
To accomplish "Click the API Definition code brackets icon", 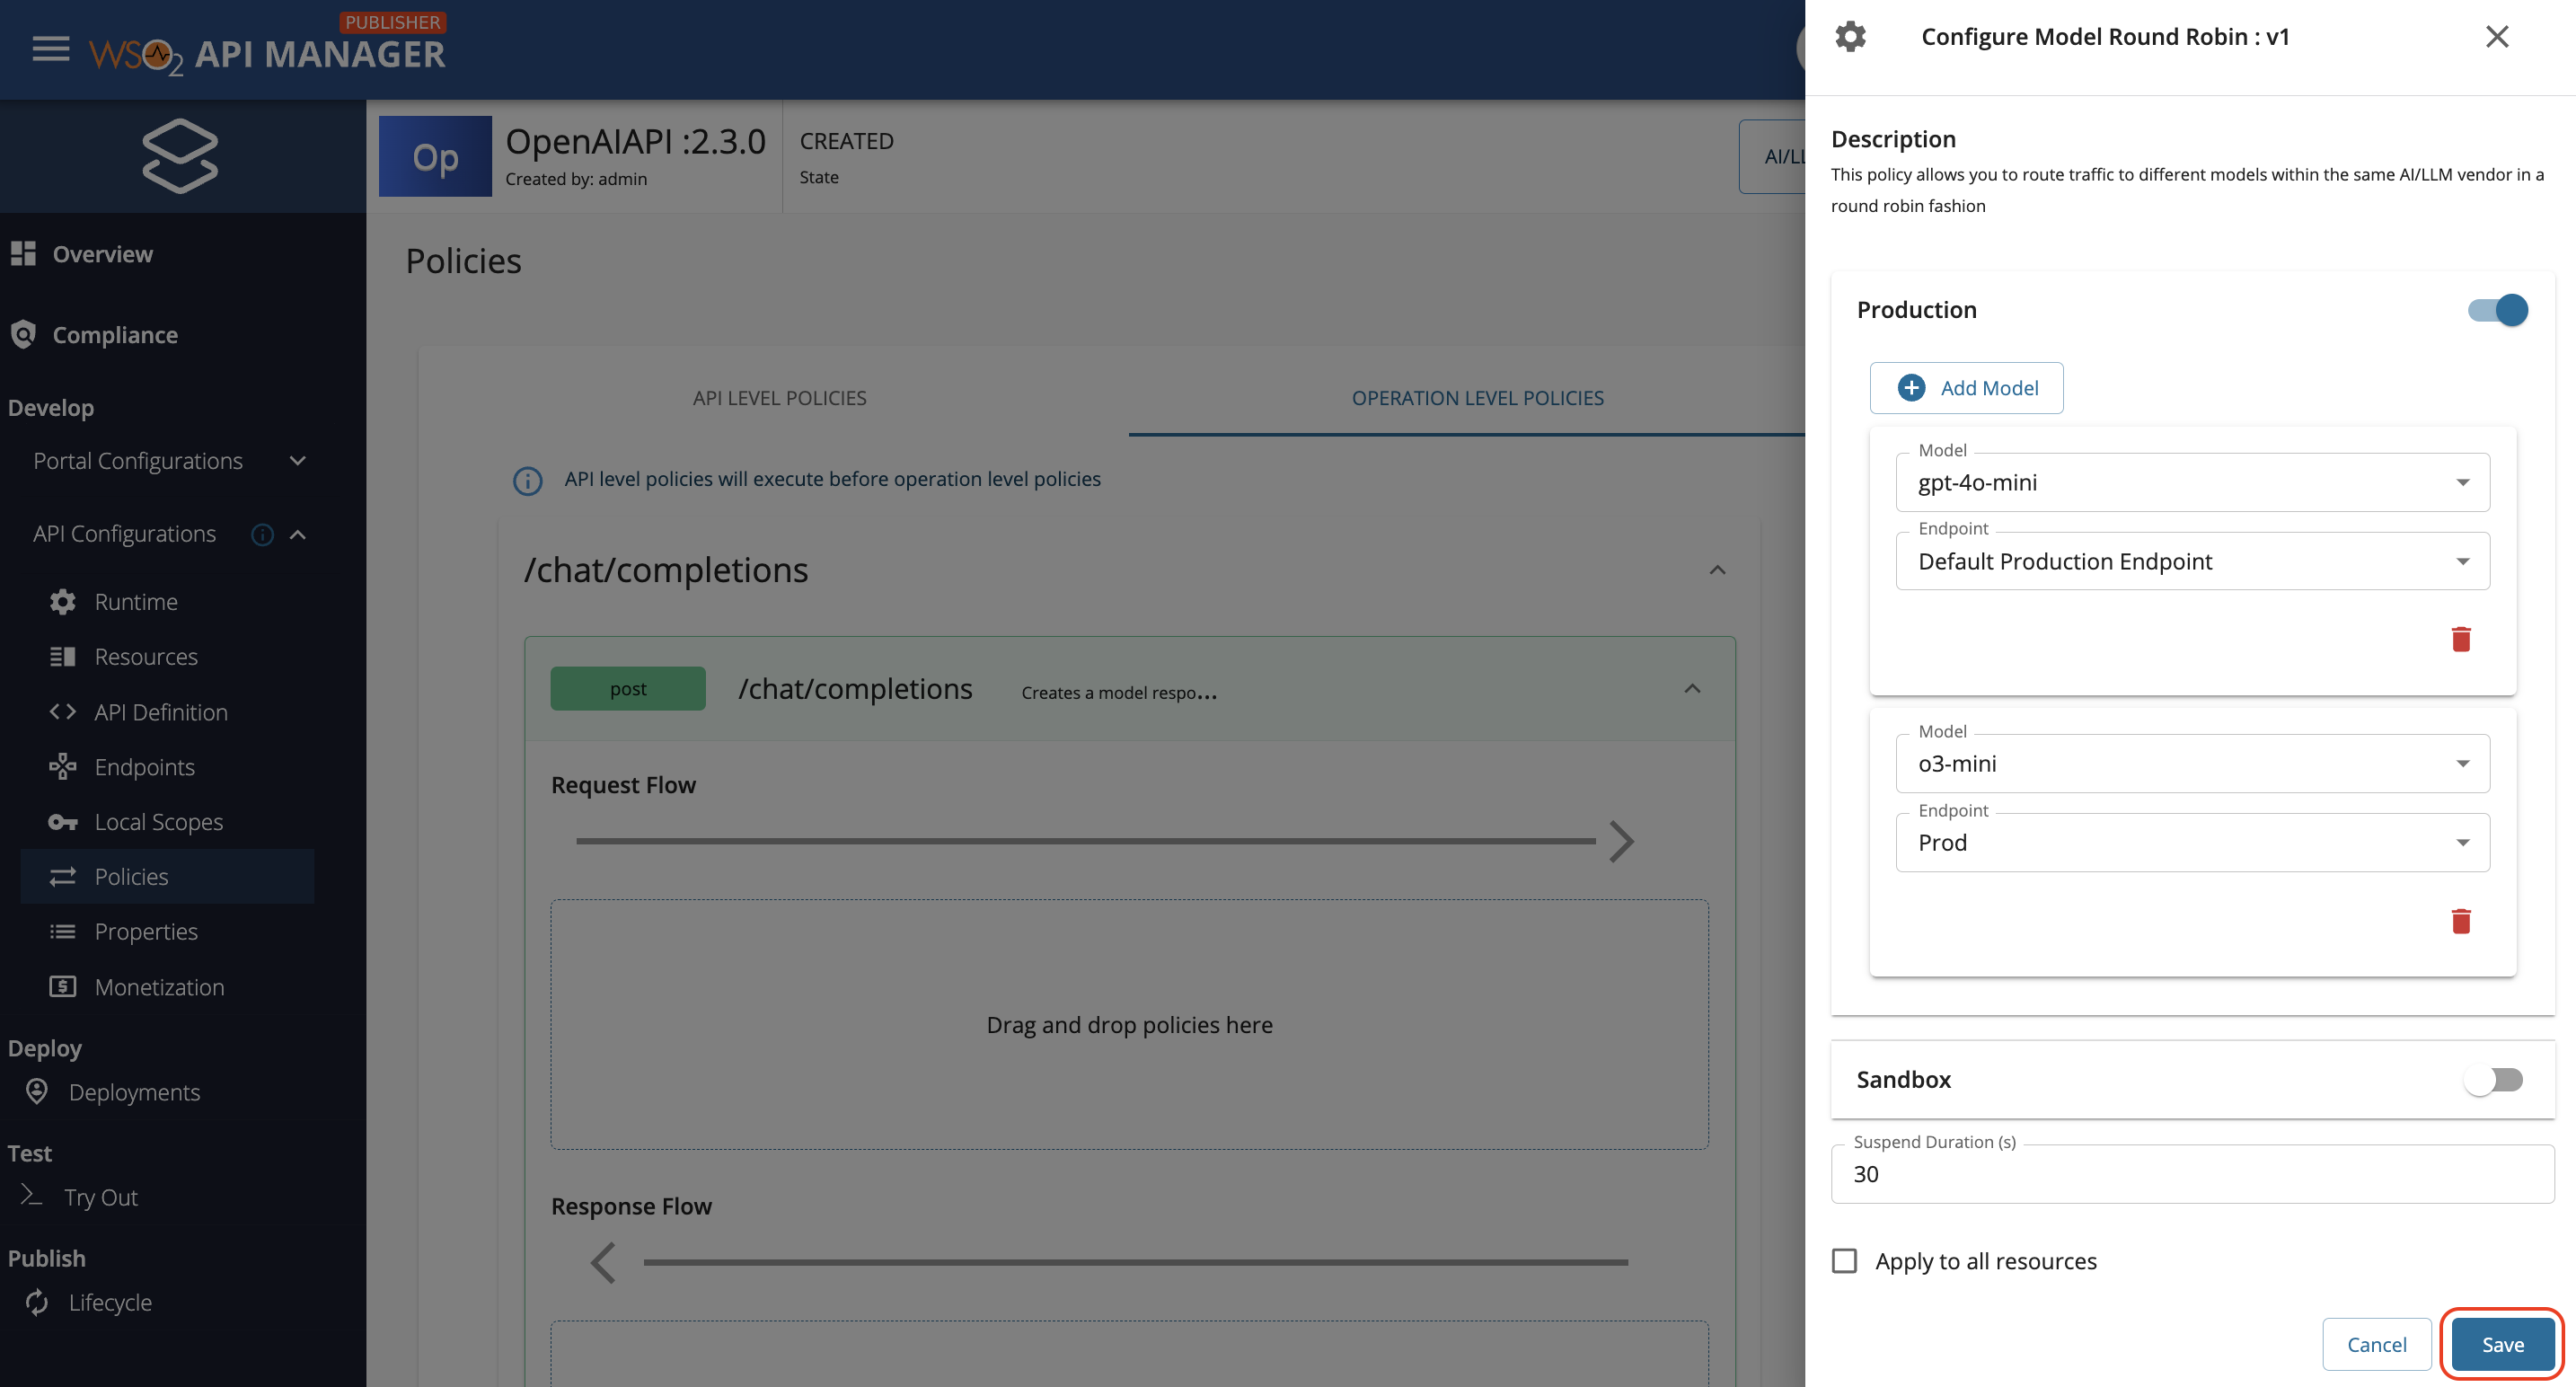I will [x=63, y=711].
